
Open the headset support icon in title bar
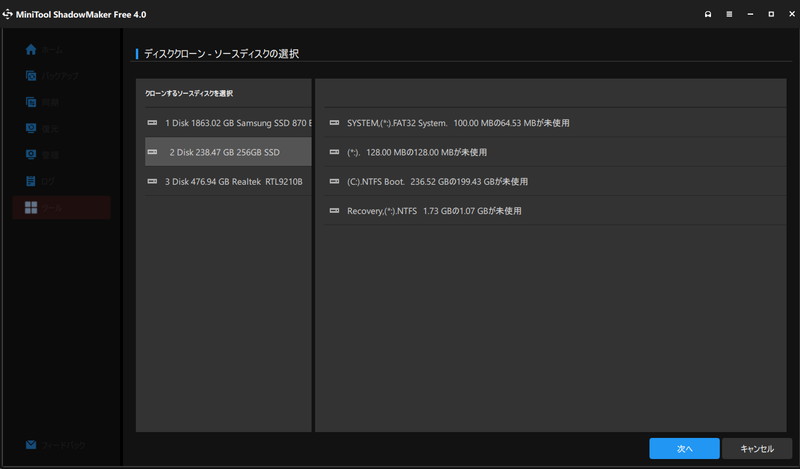coord(708,14)
